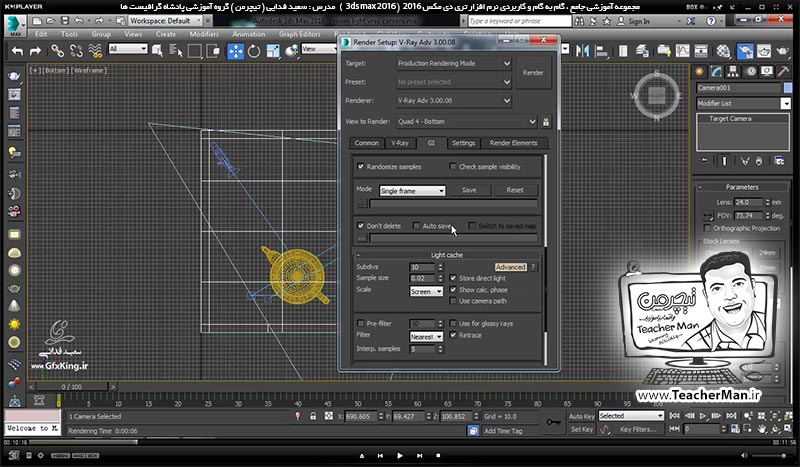Open View to Render dropdown
Viewport: 800px width, 467px height.
[466, 121]
